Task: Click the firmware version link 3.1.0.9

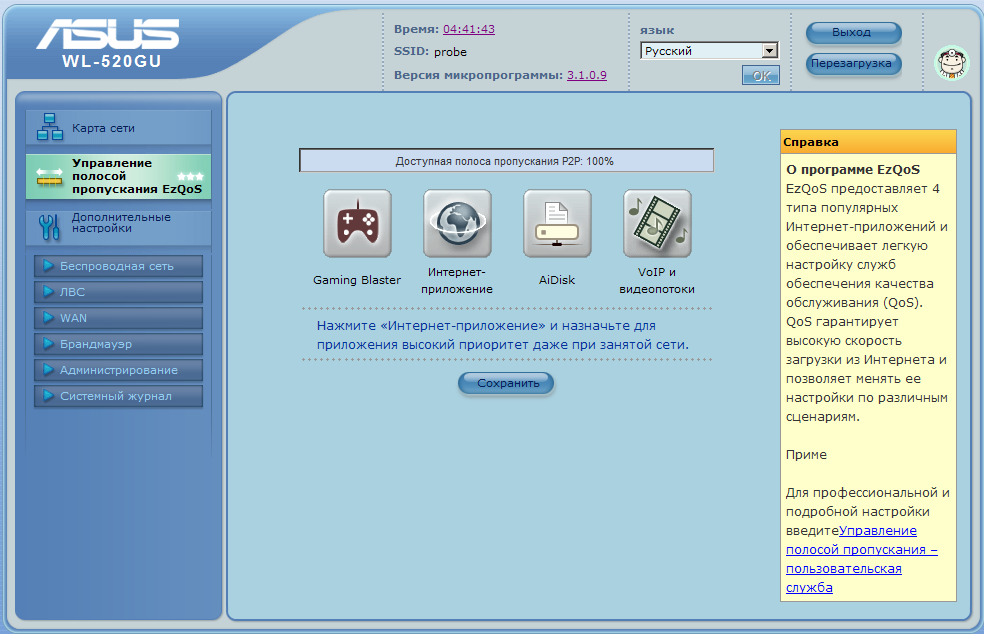Action: pyautogui.click(x=587, y=75)
